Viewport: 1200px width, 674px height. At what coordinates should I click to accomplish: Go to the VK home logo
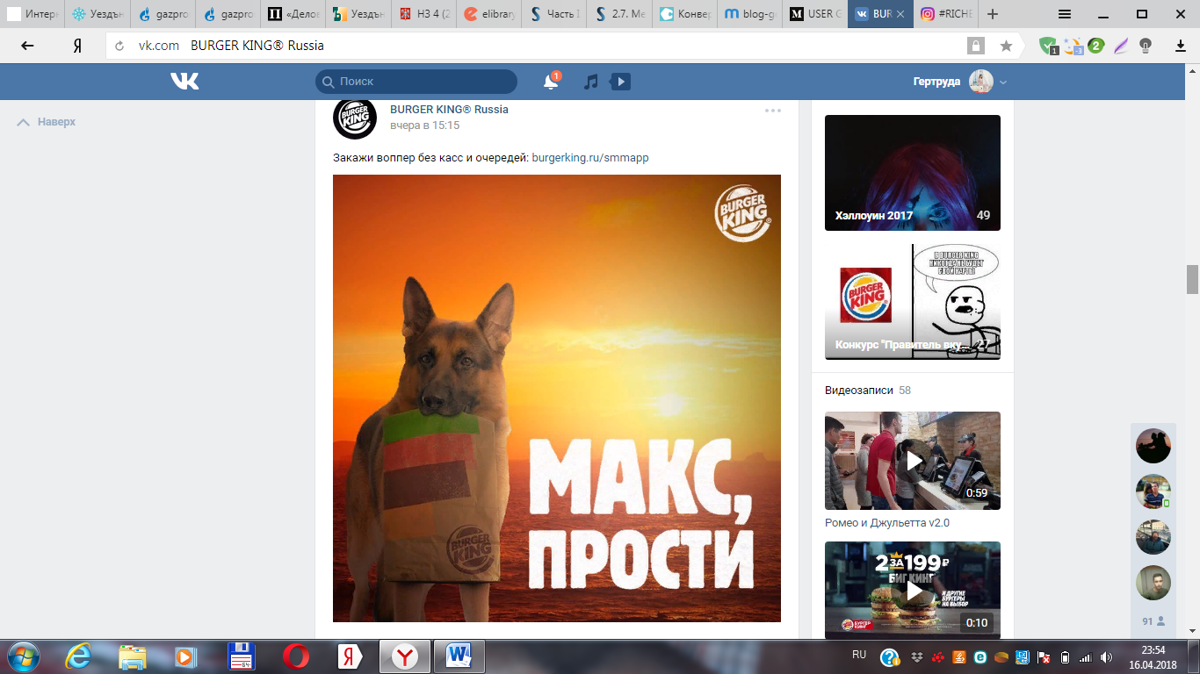coord(185,81)
